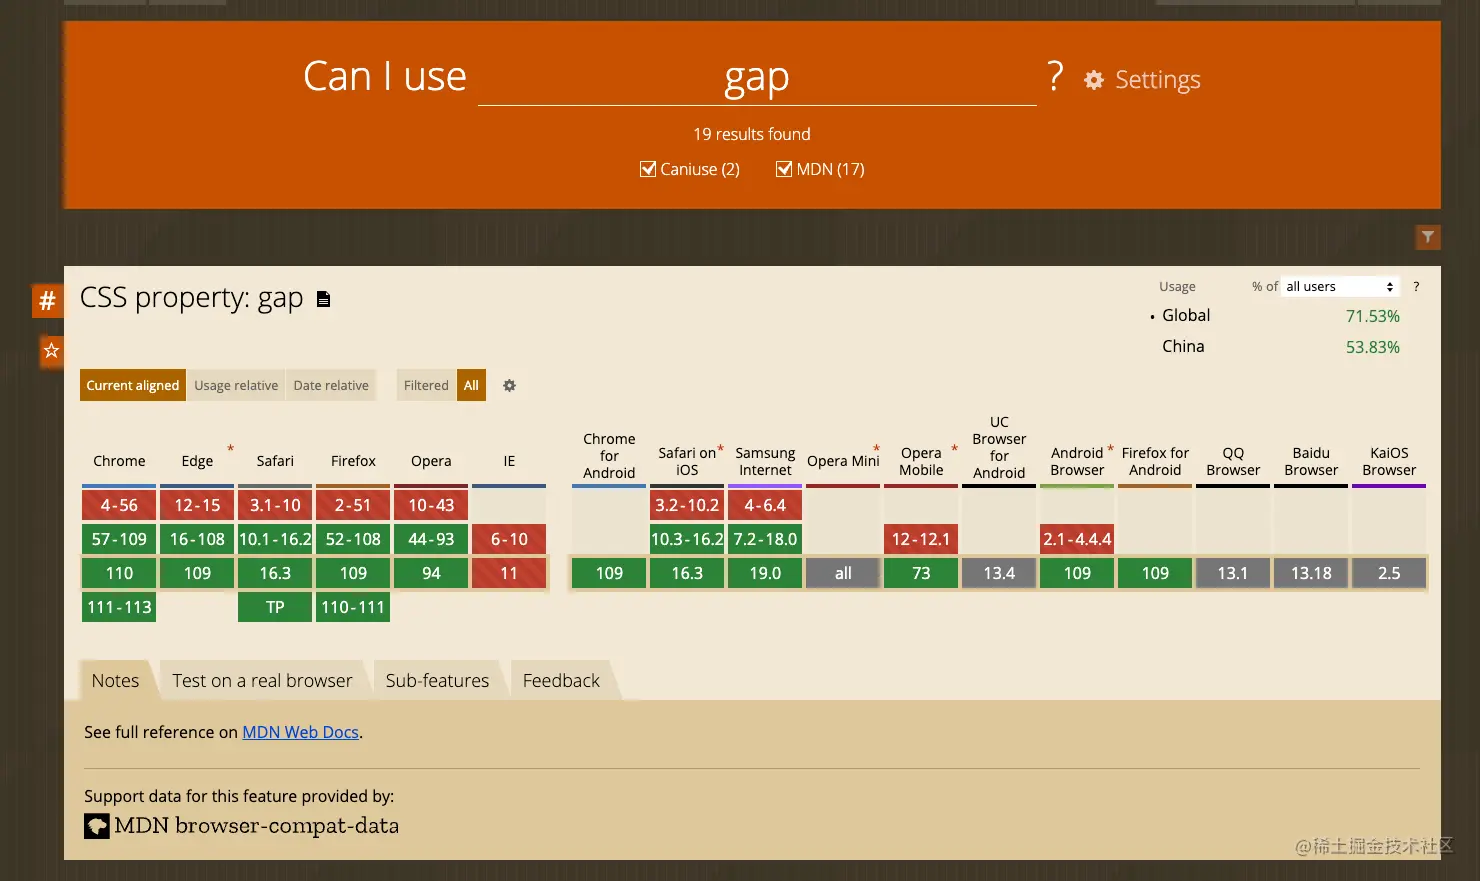Click the Global usage 71.53% value

pyautogui.click(x=1372, y=316)
